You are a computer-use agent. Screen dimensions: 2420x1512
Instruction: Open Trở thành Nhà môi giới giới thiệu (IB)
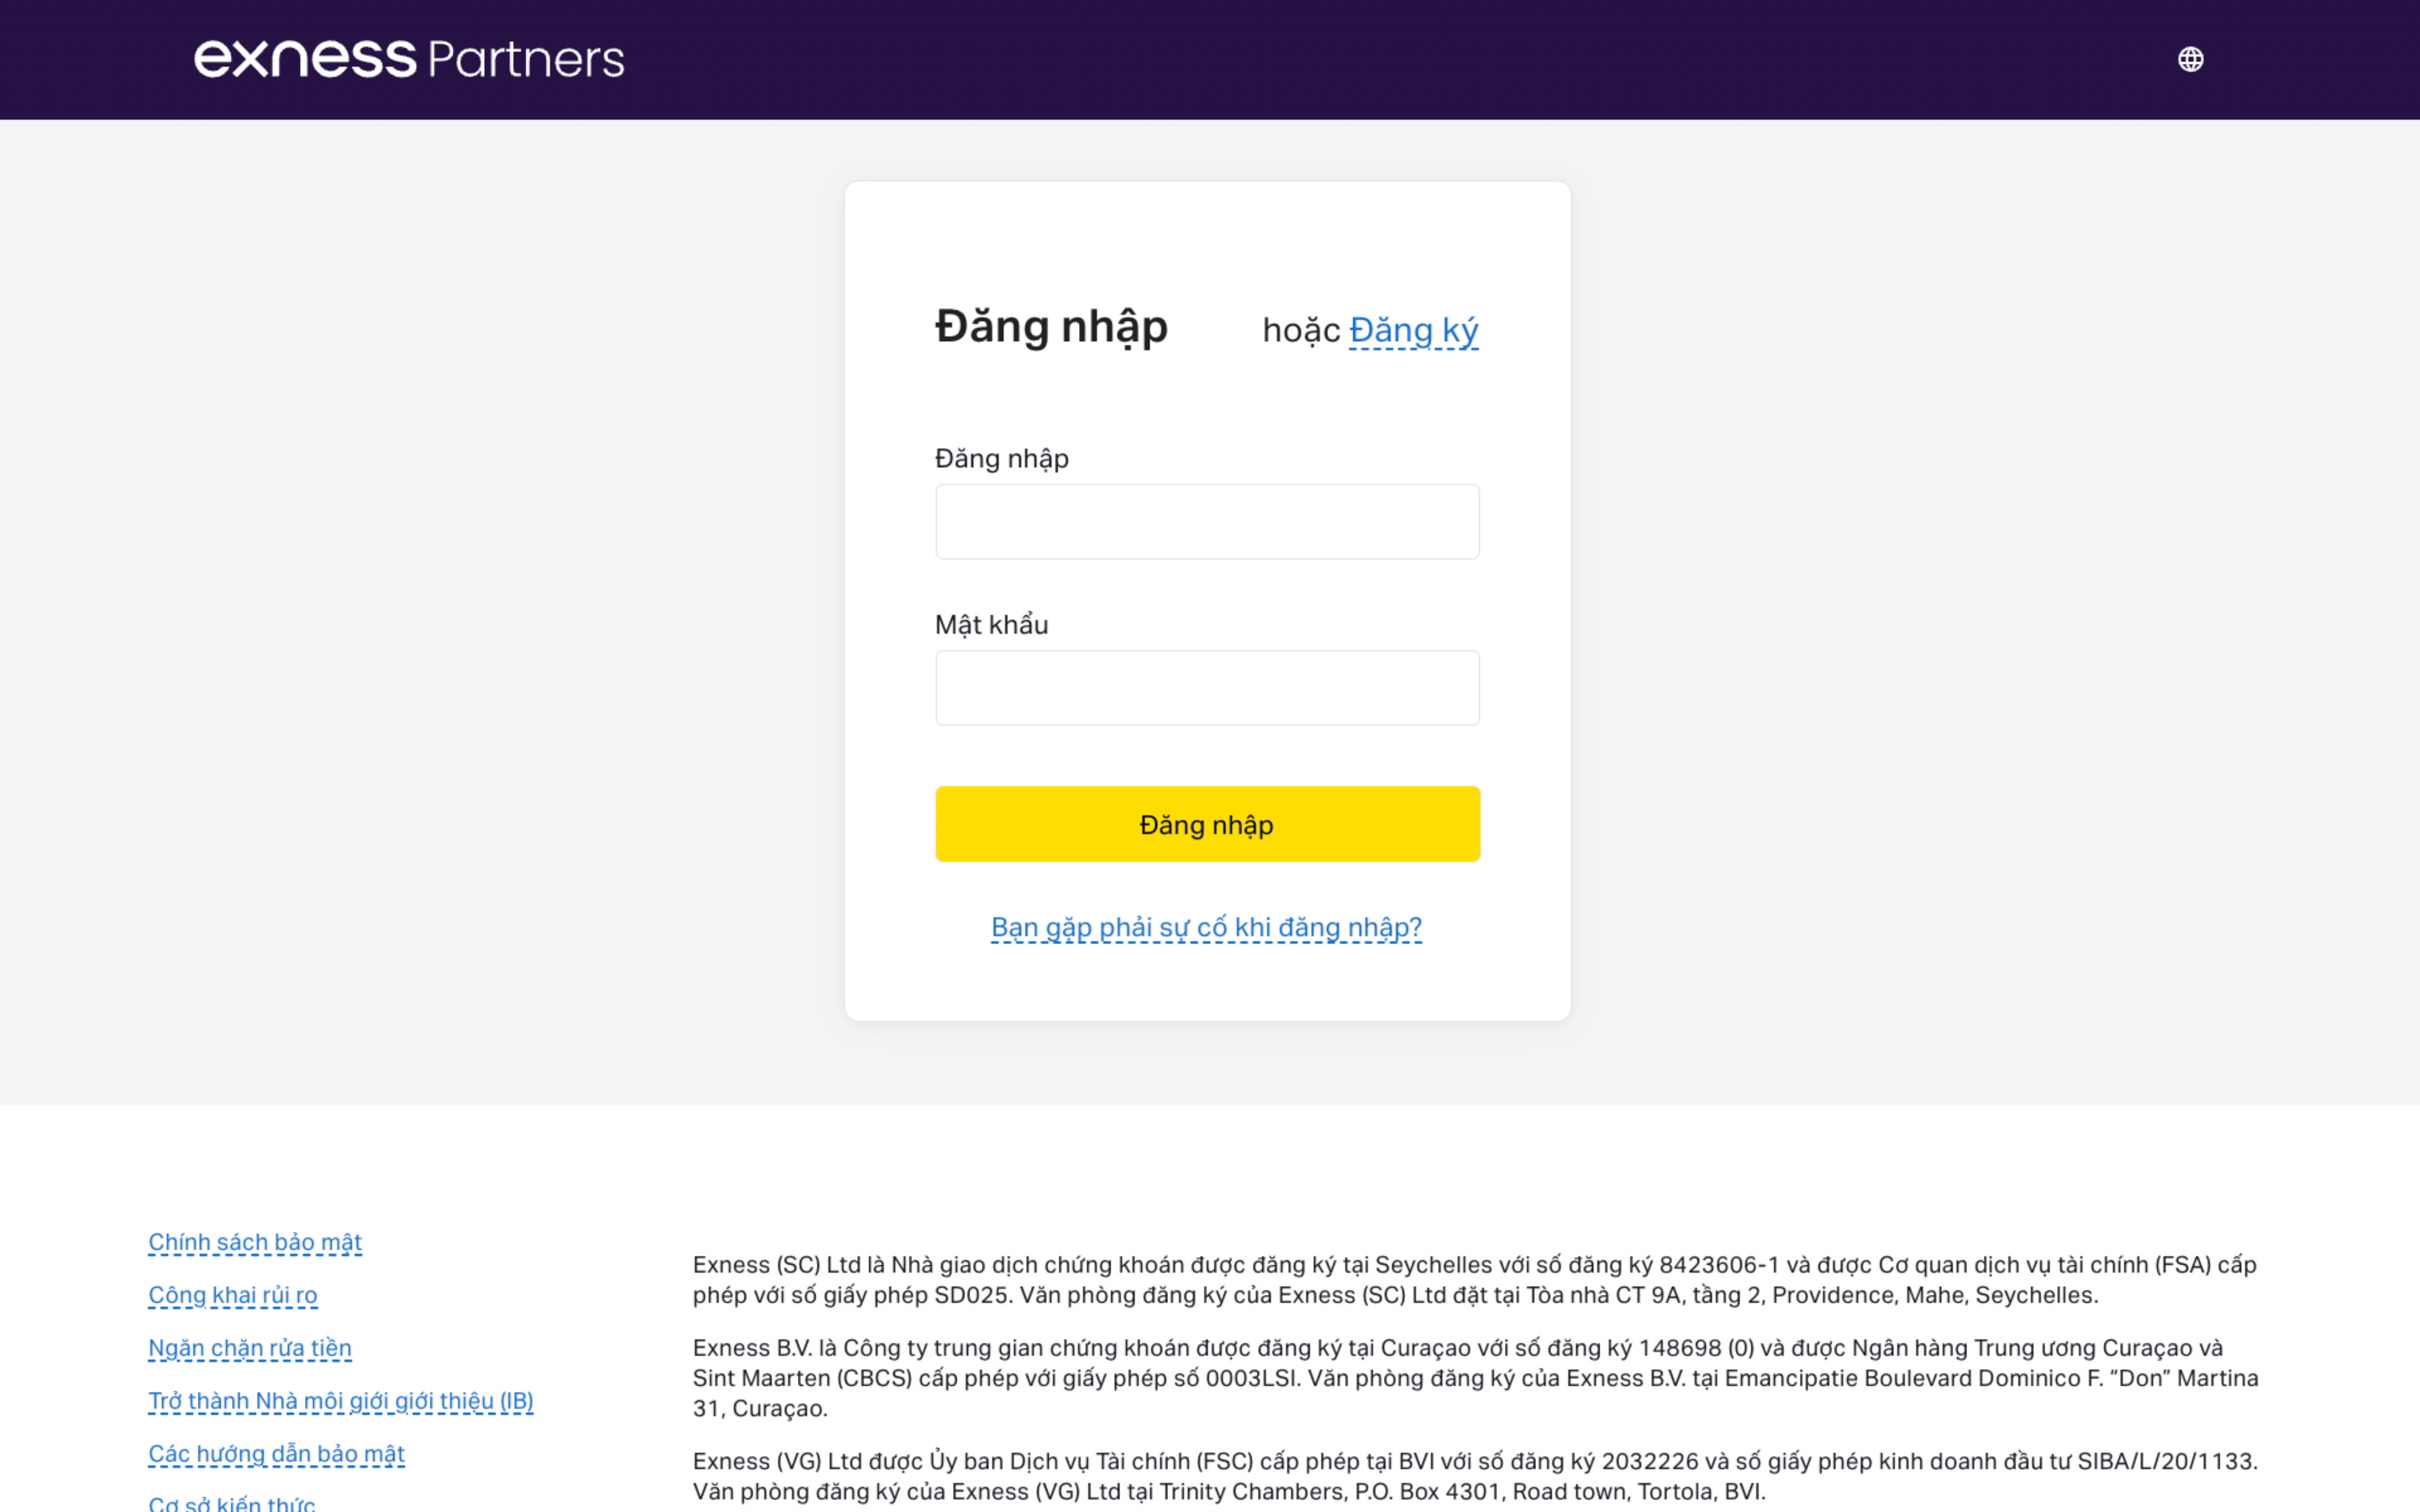[x=341, y=1401]
